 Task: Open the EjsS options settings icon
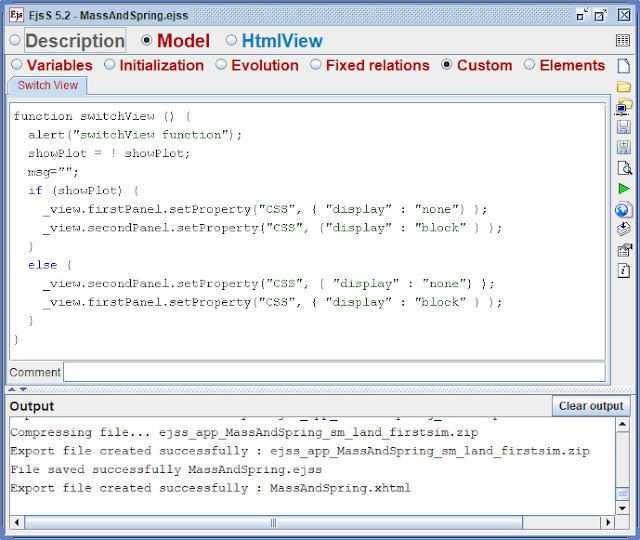624,250
